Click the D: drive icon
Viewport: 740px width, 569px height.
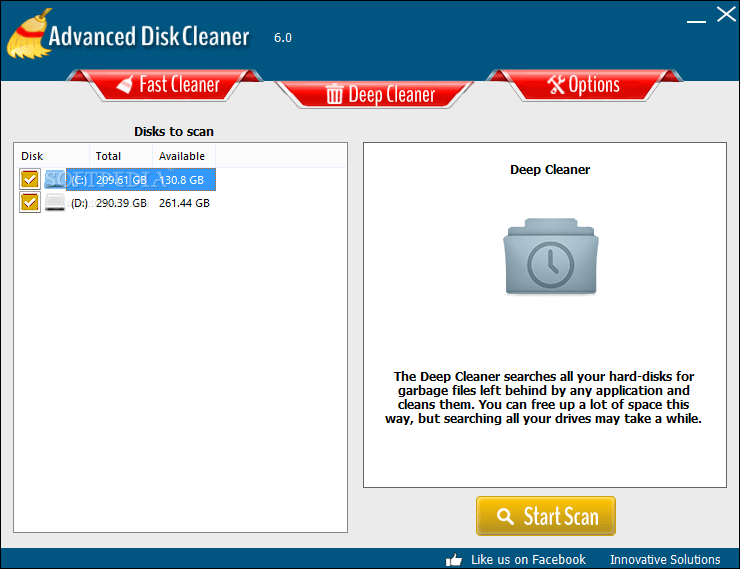(x=55, y=202)
